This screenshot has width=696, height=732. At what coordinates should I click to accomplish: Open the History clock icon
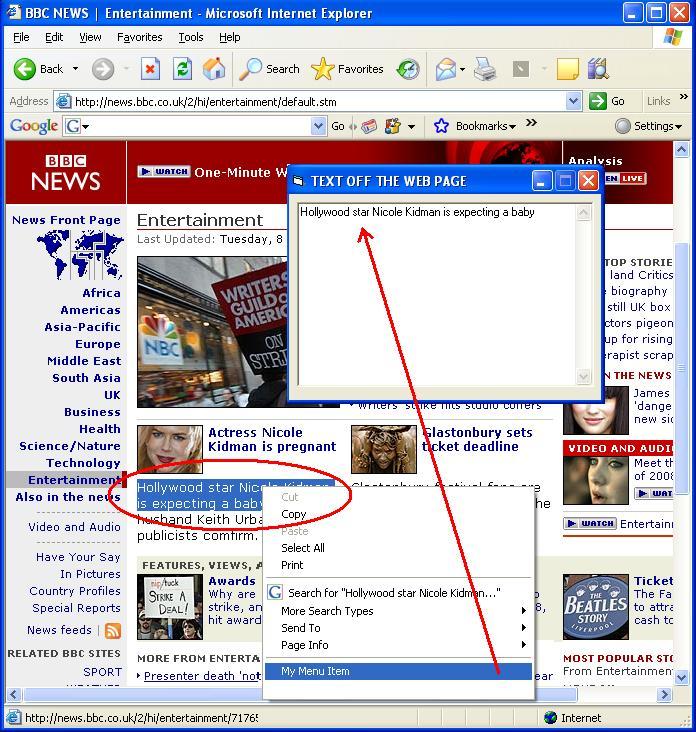(x=408, y=69)
